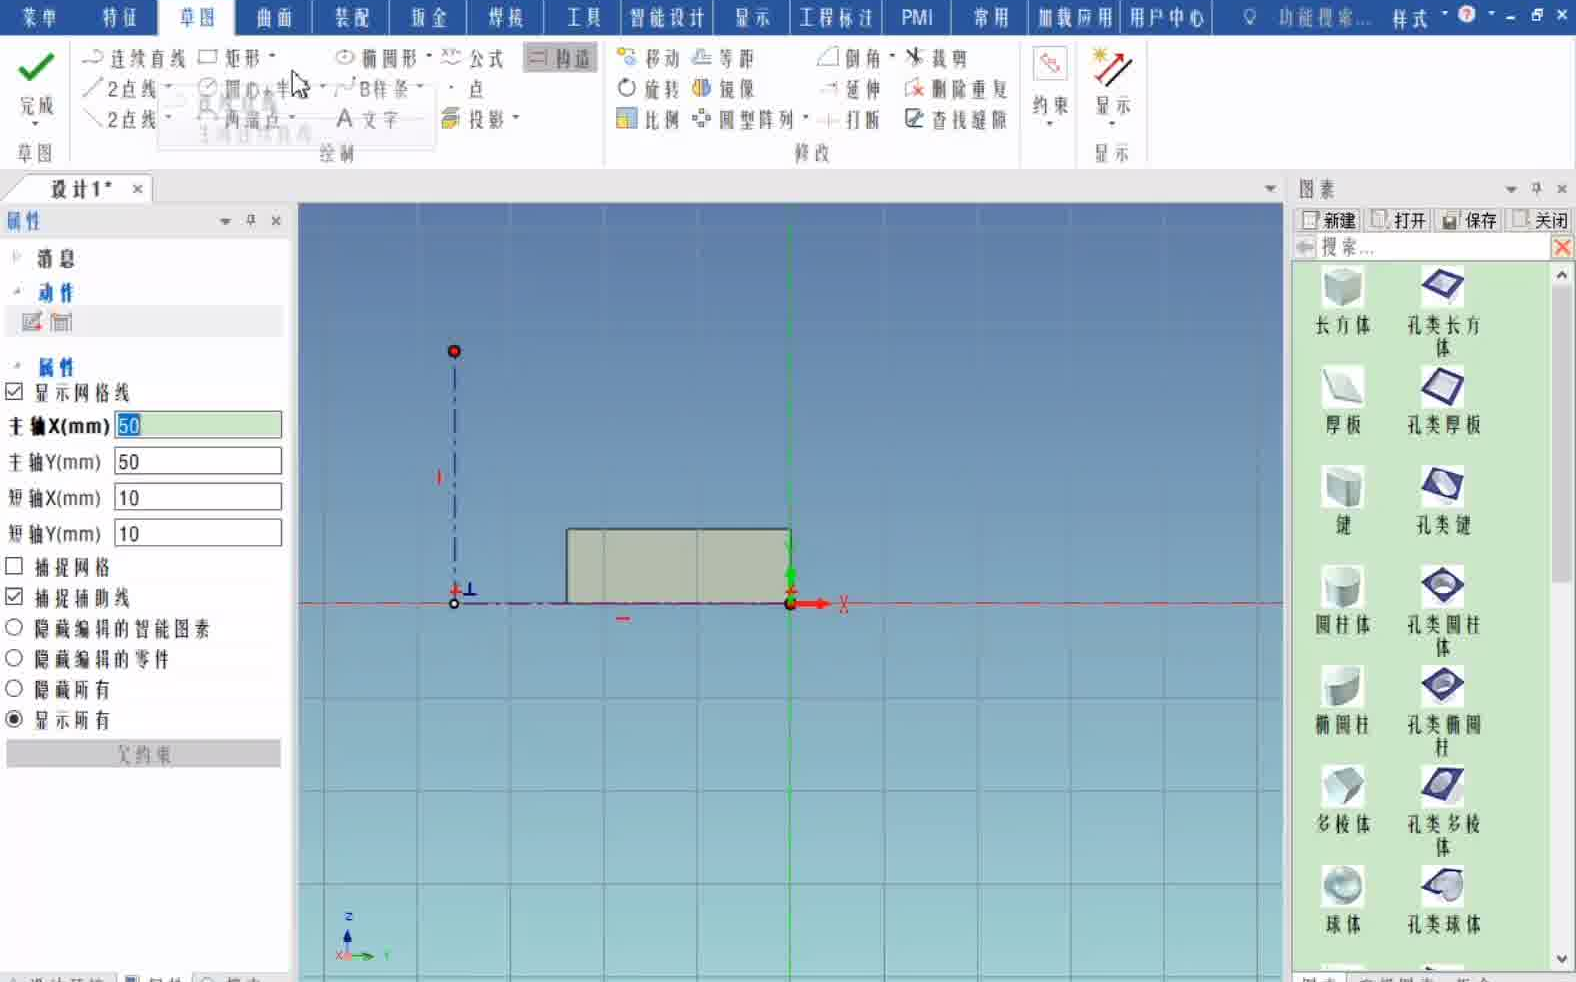Screen dimensions: 1576x982
Task: Select the B样条 spline tool
Action: [x=372, y=88]
